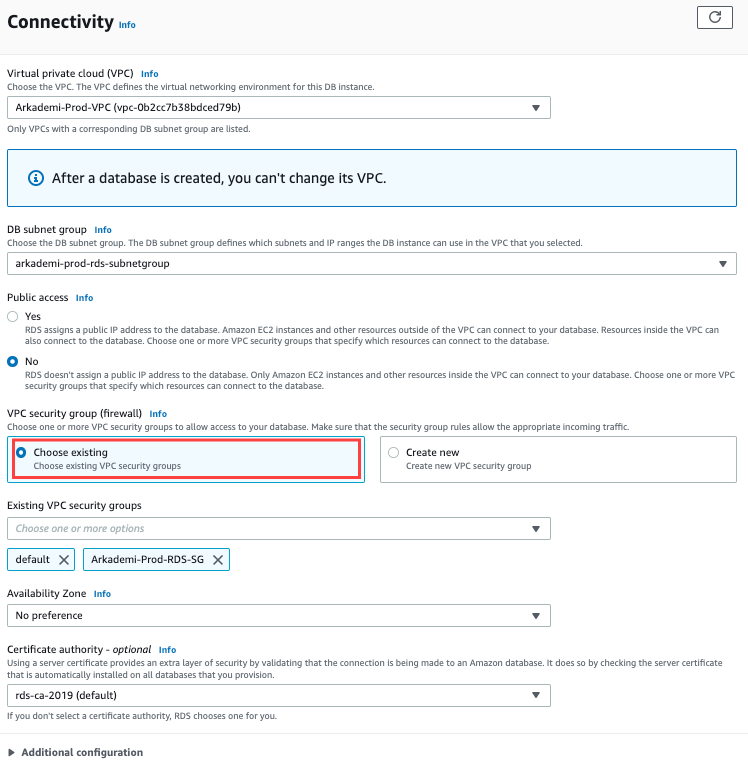The image size is (748, 766).
Task: Click the info circle icon in the VPC notice
Action: pos(36,179)
